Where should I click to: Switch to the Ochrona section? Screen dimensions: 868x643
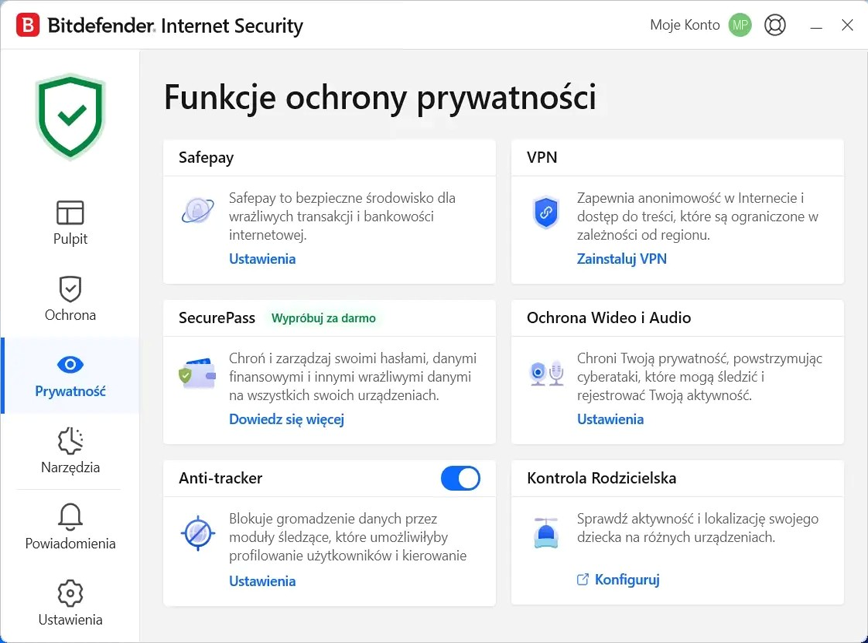click(70, 299)
